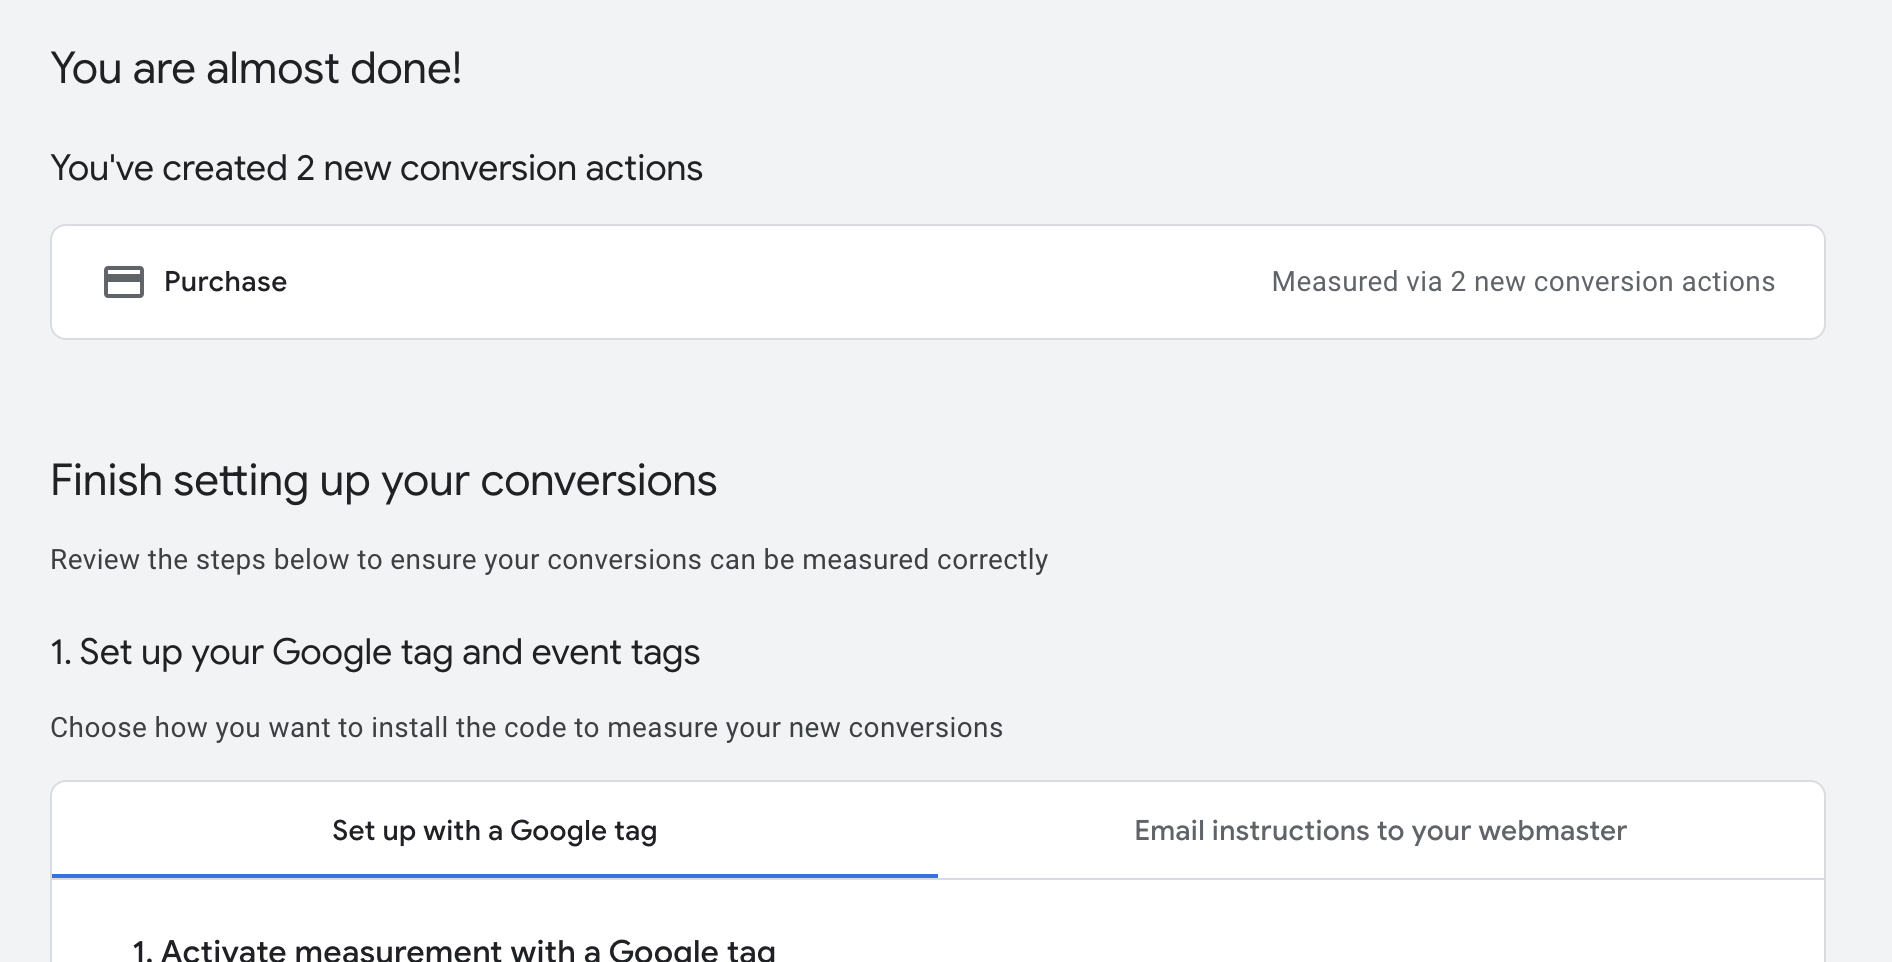The image size is (1892, 962).
Task: Open 'Email instructions to your webmaster' tab
Action: (x=1380, y=831)
